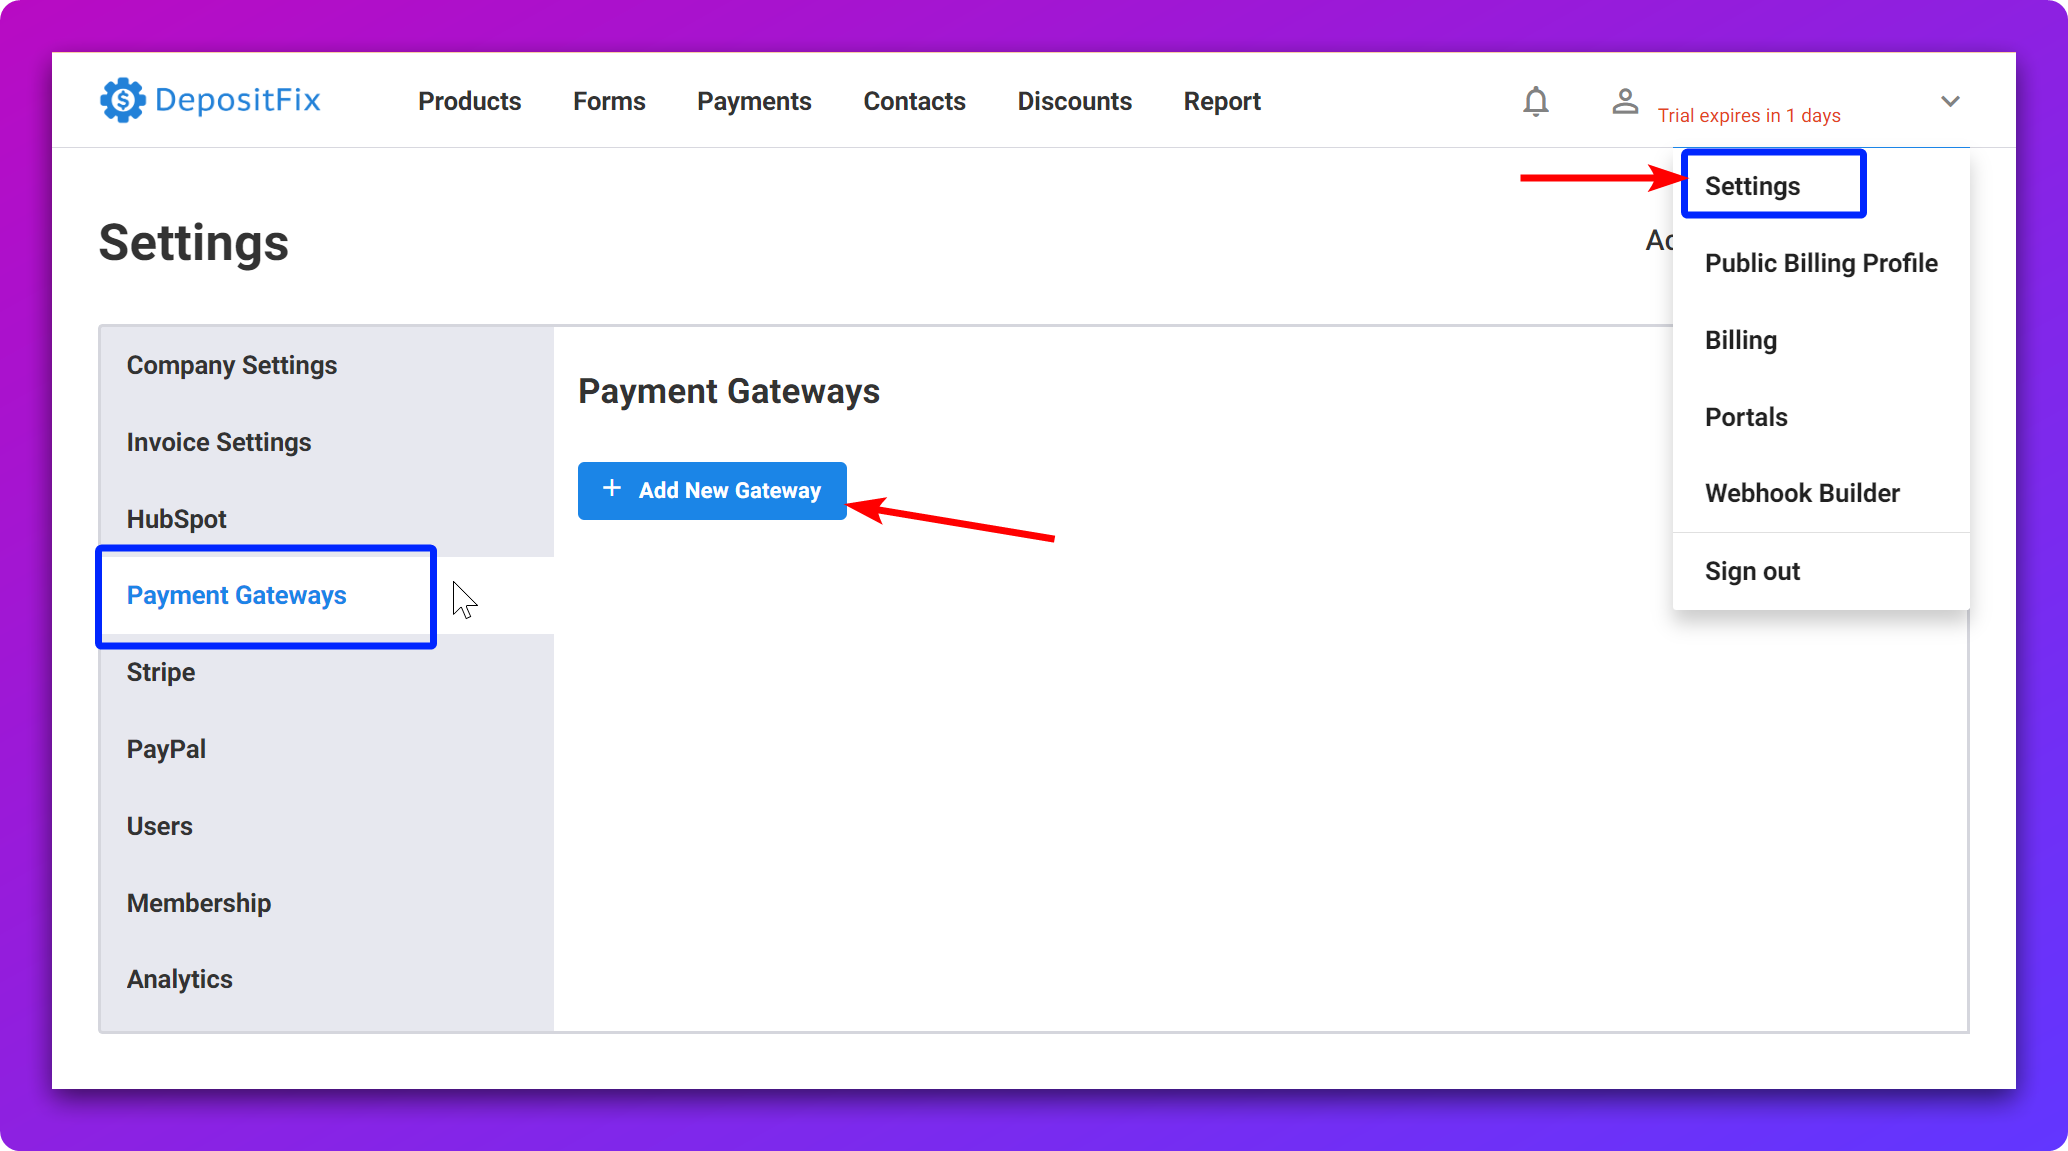Open the notifications bell icon

(x=1536, y=101)
